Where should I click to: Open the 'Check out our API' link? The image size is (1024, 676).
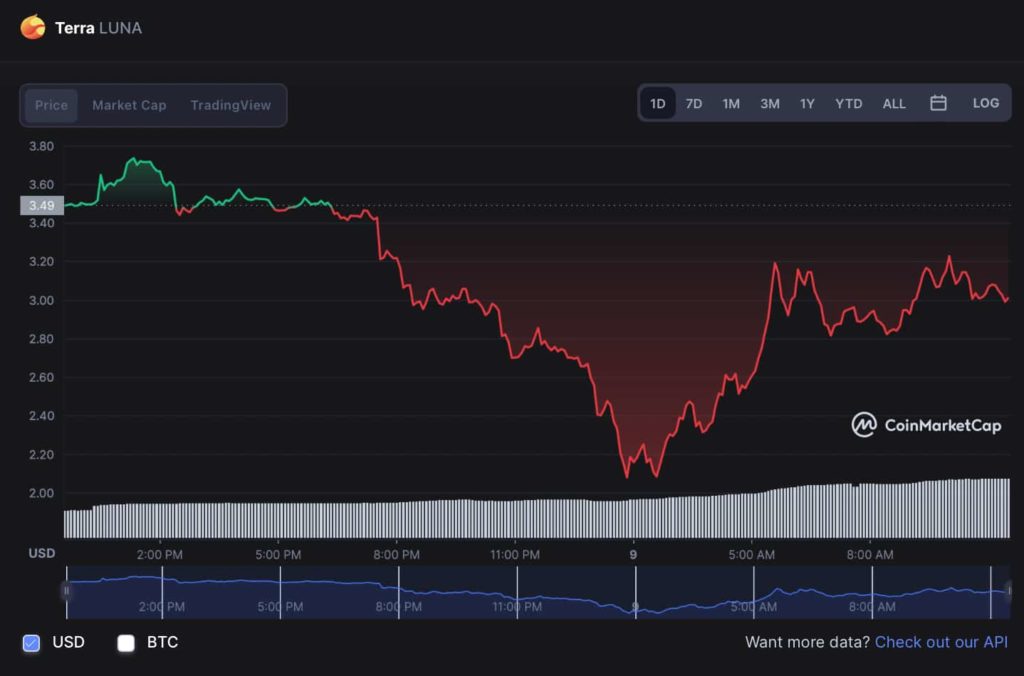(x=941, y=642)
